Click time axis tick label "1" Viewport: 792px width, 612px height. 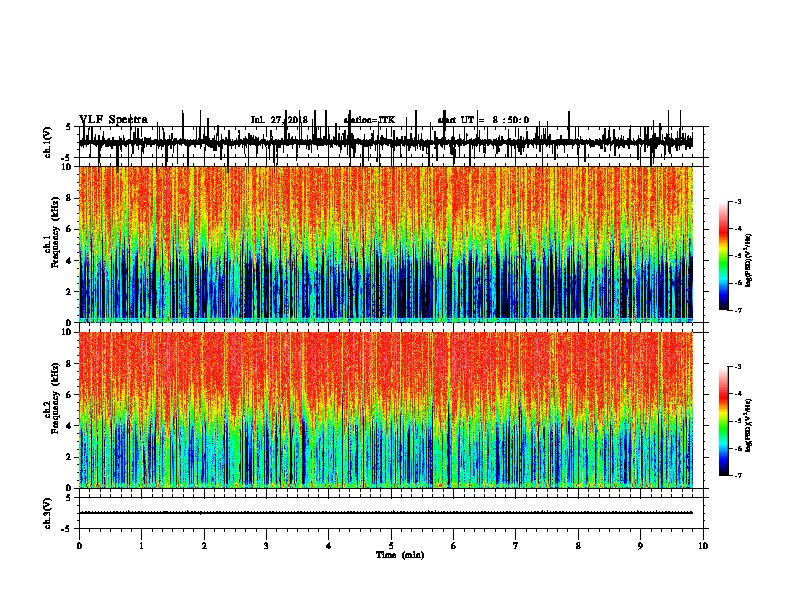[x=141, y=546]
